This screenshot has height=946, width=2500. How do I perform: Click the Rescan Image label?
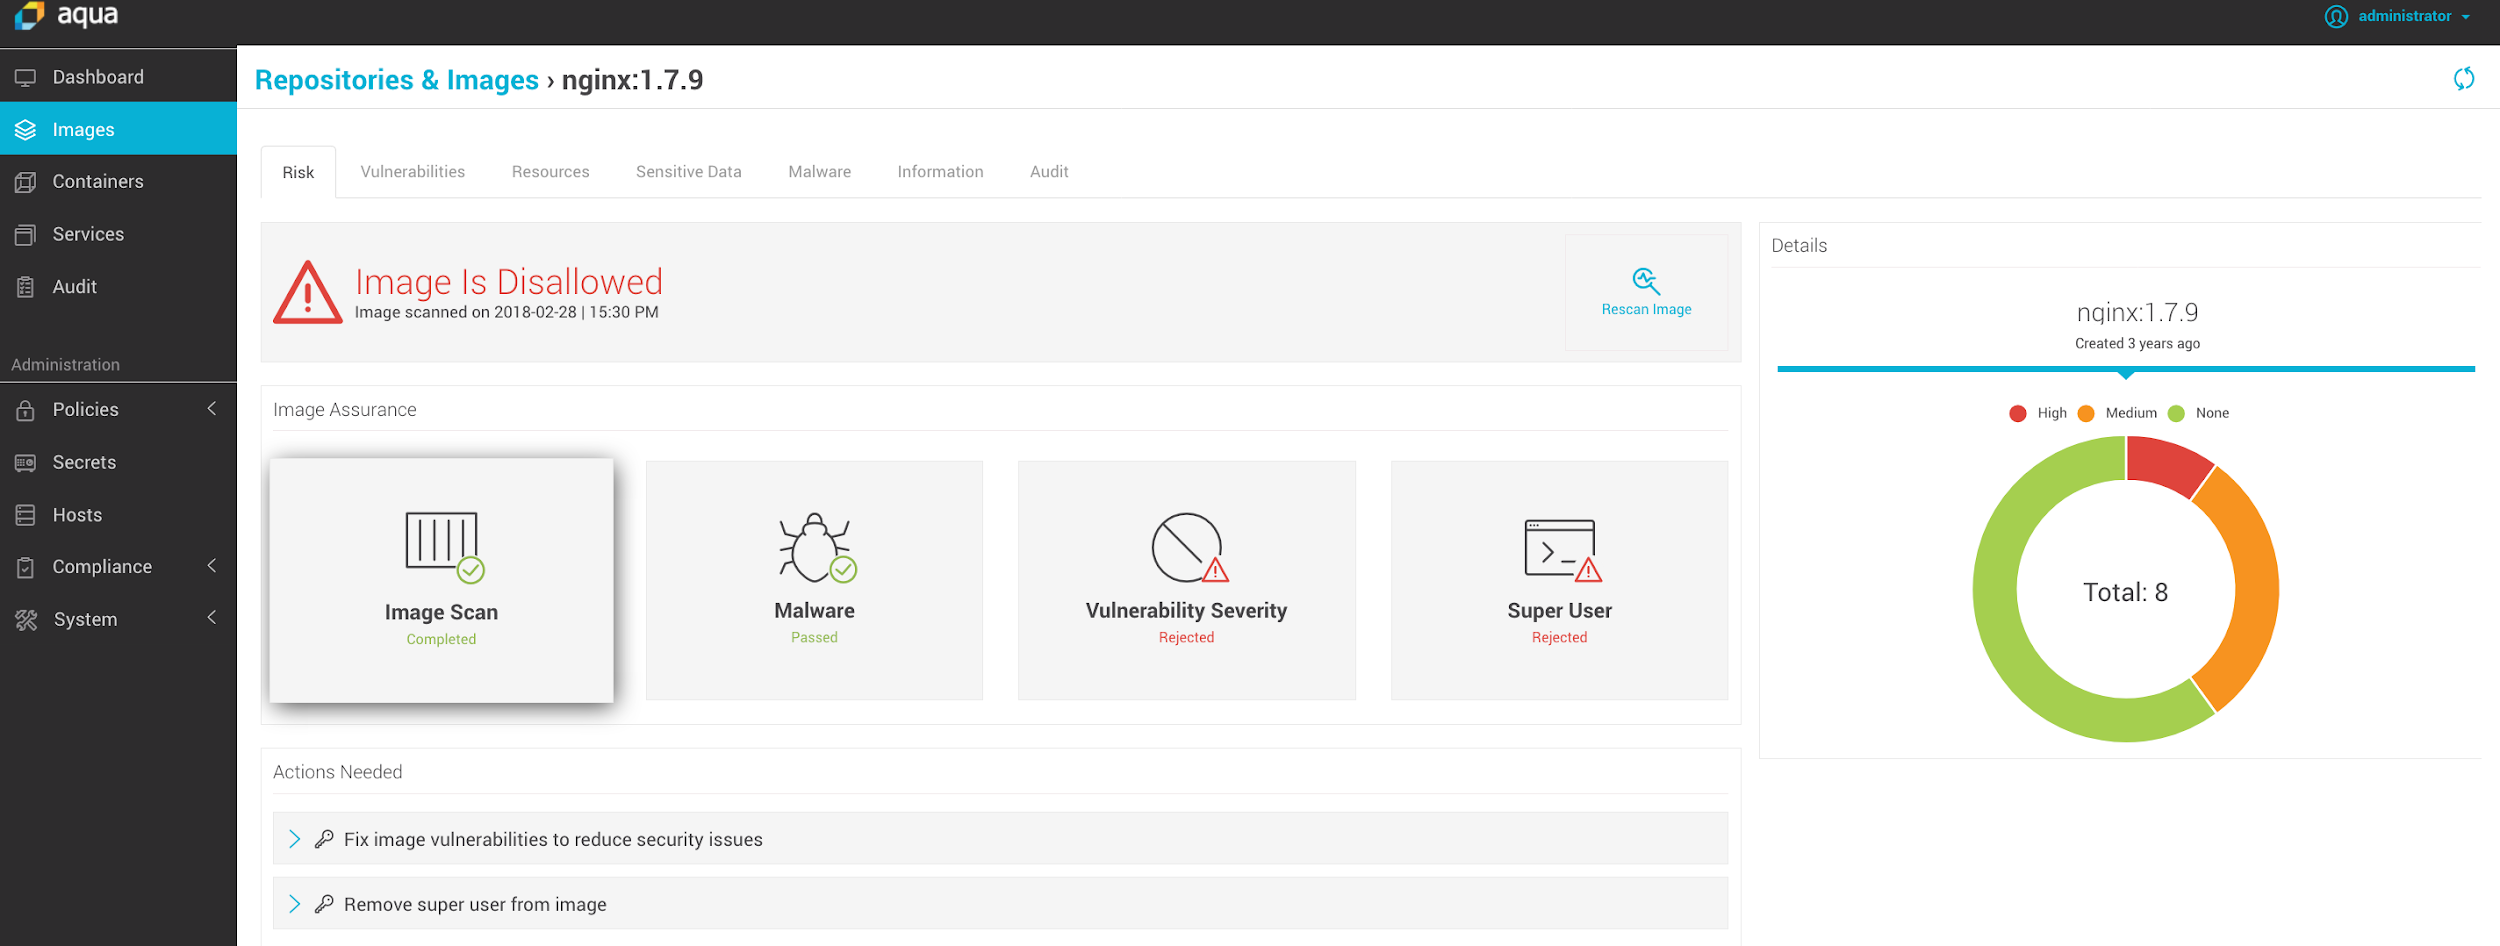click(1647, 310)
